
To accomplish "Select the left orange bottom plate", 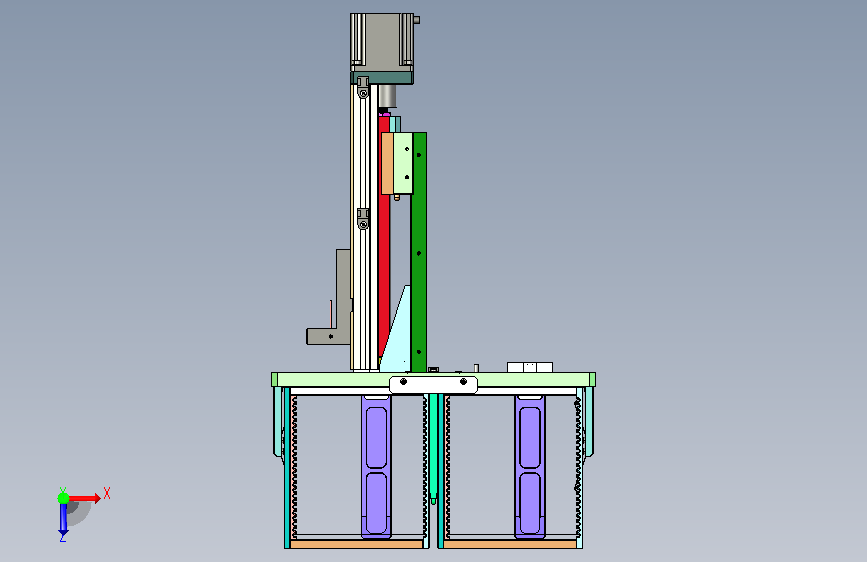I will pos(357,544).
